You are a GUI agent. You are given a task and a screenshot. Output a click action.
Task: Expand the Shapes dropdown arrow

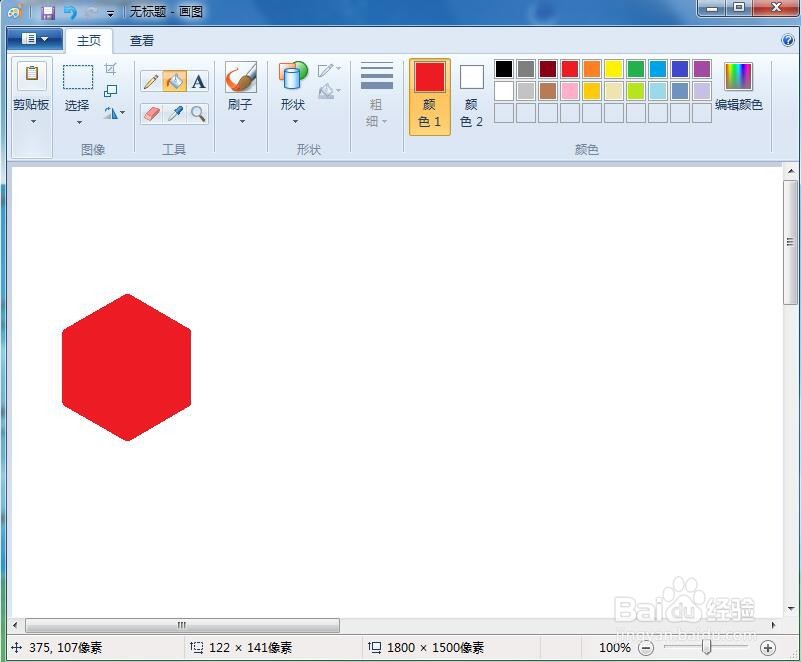tap(295, 122)
